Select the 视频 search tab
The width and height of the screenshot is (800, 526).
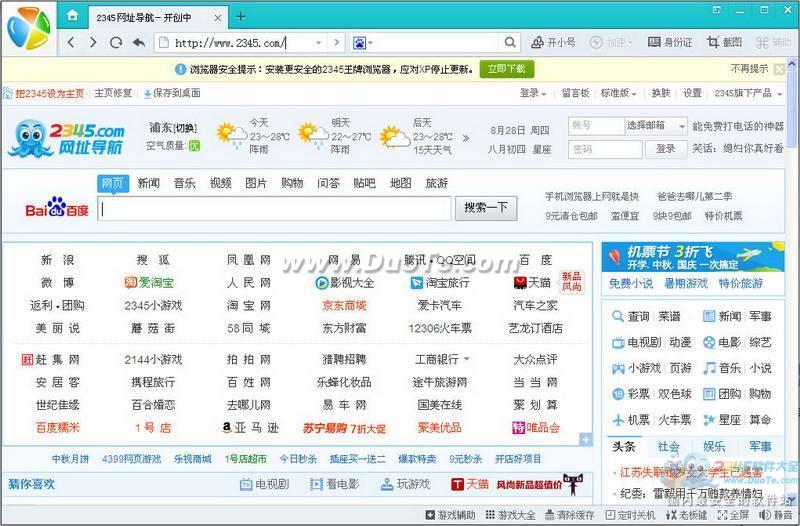pyautogui.click(x=220, y=183)
